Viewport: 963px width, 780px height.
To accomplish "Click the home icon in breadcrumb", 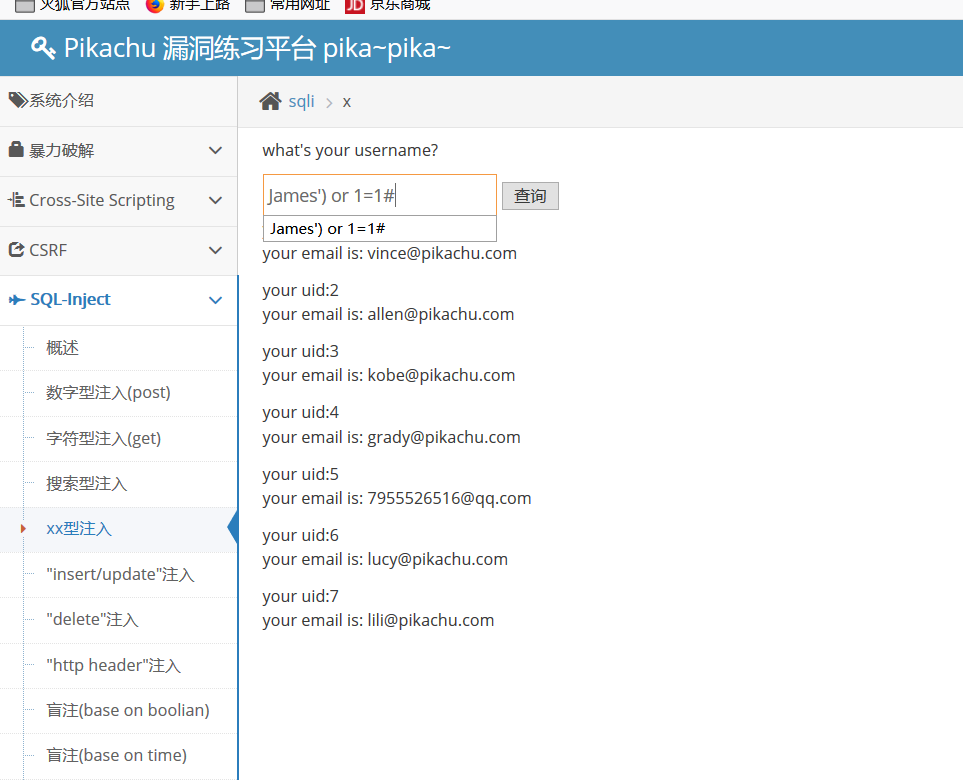I will tap(270, 101).
